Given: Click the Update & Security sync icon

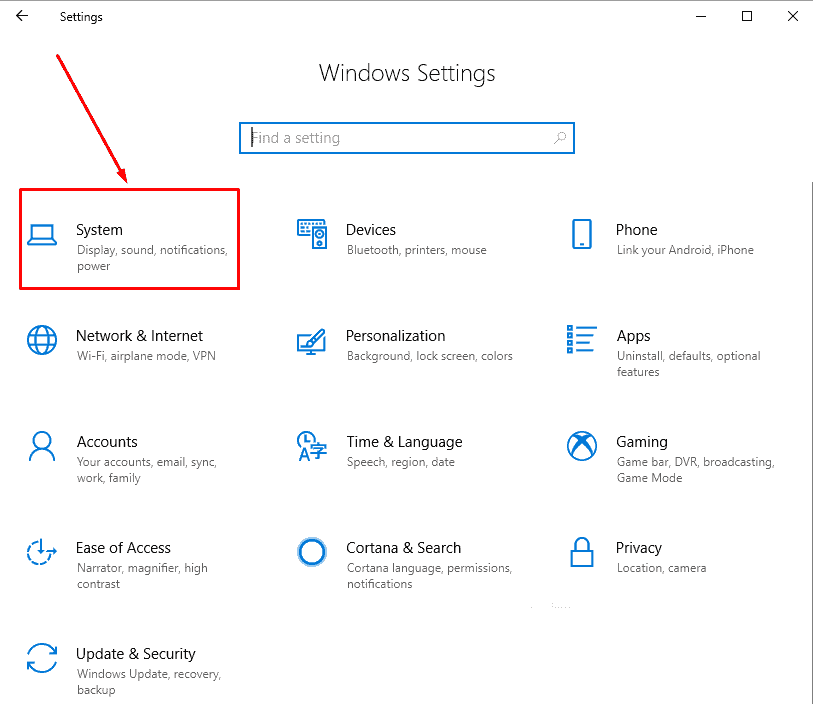Looking at the screenshot, I should click(42, 658).
